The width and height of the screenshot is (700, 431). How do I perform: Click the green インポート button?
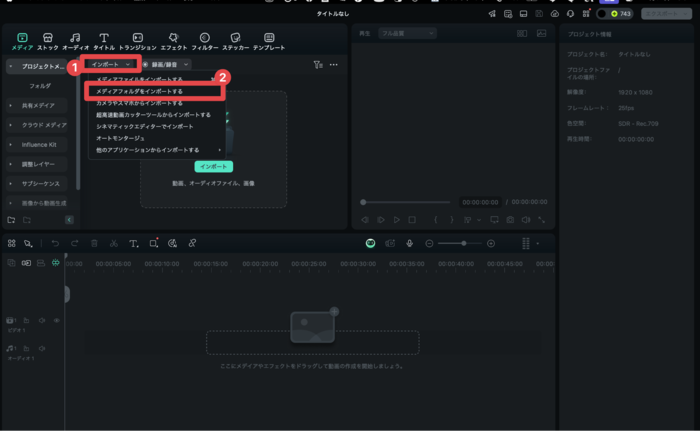pyautogui.click(x=213, y=166)
